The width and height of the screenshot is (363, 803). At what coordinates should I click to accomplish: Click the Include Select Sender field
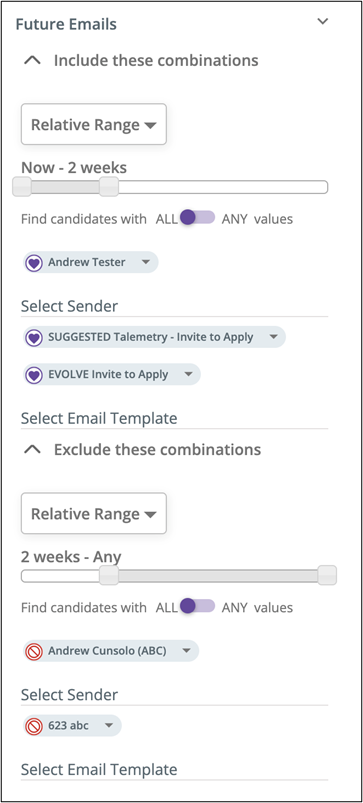174,307
